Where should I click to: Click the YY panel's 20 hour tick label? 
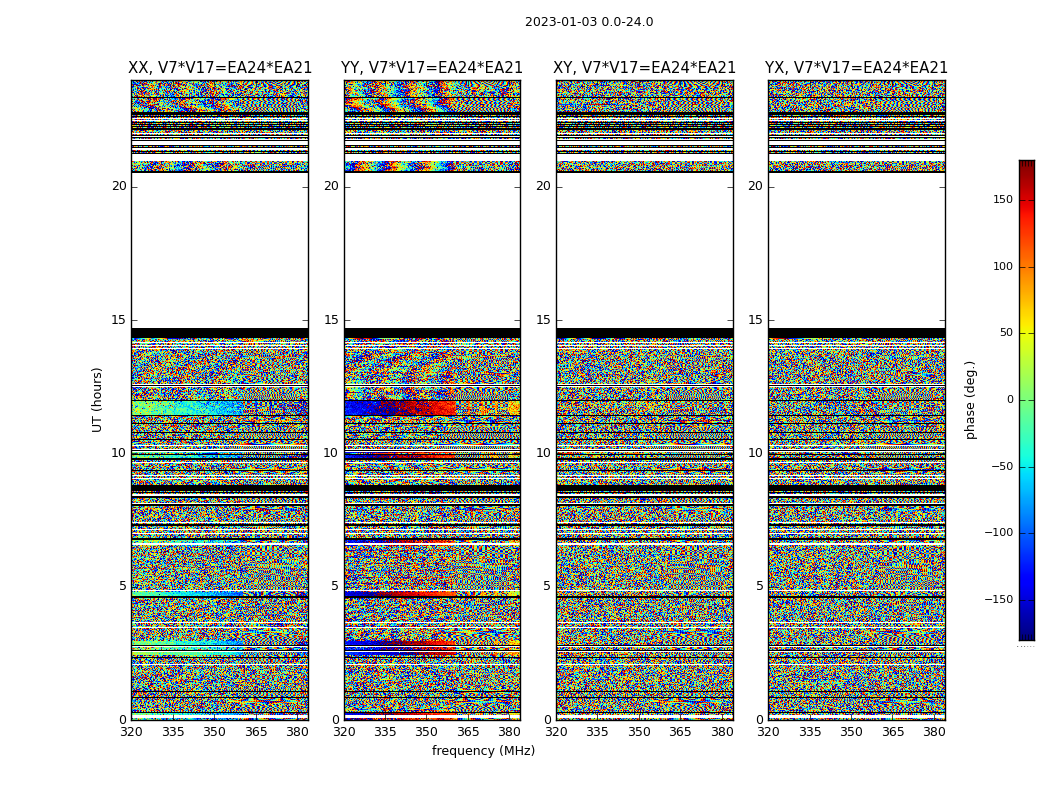coord(331,186)
